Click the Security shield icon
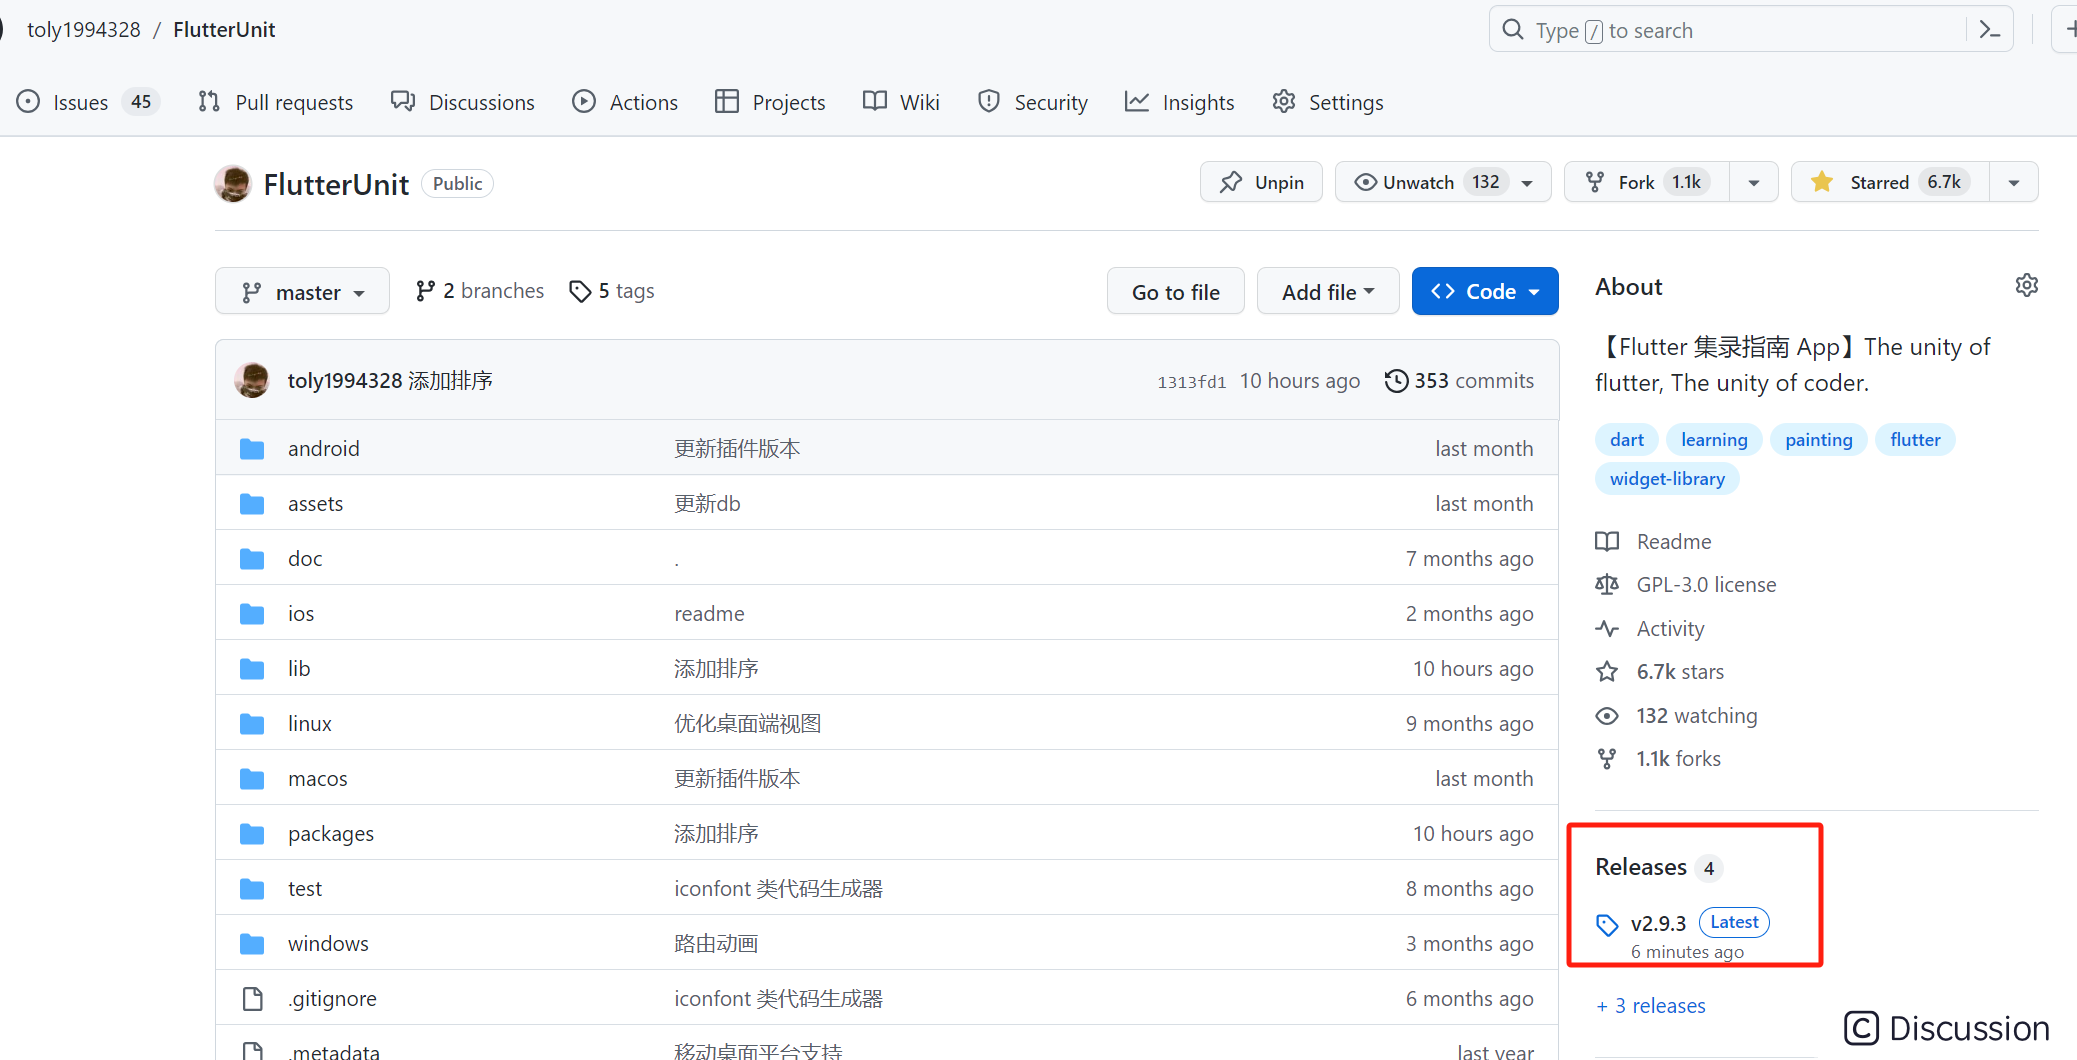 tap(989, 101)
